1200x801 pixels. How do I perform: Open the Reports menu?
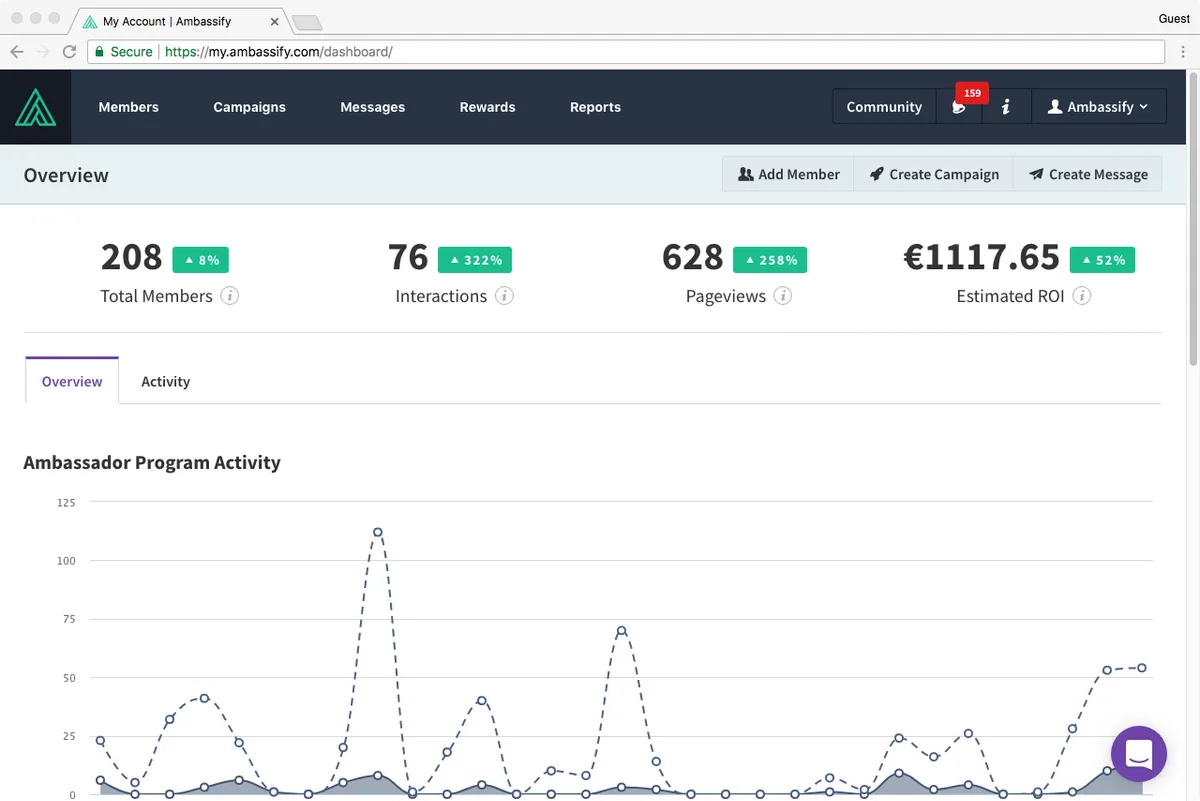tap(595, 107)
